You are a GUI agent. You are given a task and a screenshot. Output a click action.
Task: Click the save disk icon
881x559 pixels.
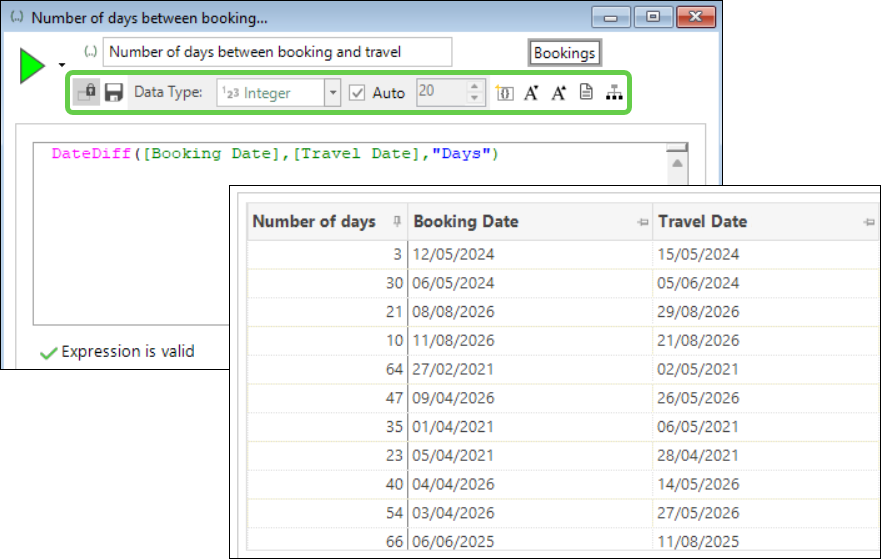click(114, 93)
